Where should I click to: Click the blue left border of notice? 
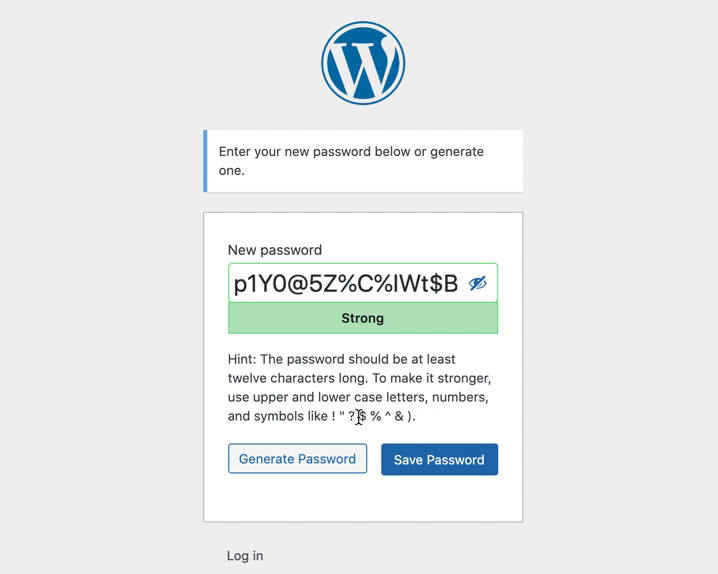tap(205, 161)
